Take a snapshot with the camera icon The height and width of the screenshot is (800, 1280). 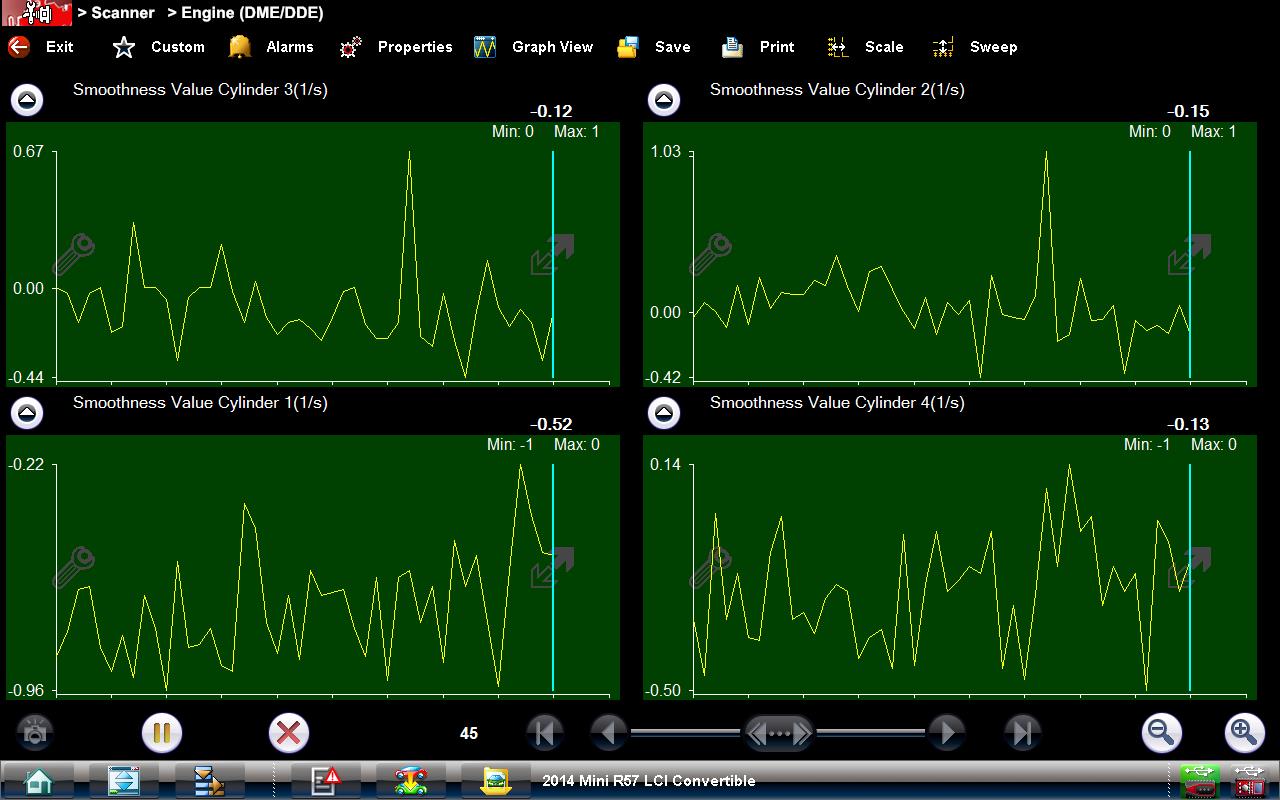pyautogui.click(x=35, y=733)
